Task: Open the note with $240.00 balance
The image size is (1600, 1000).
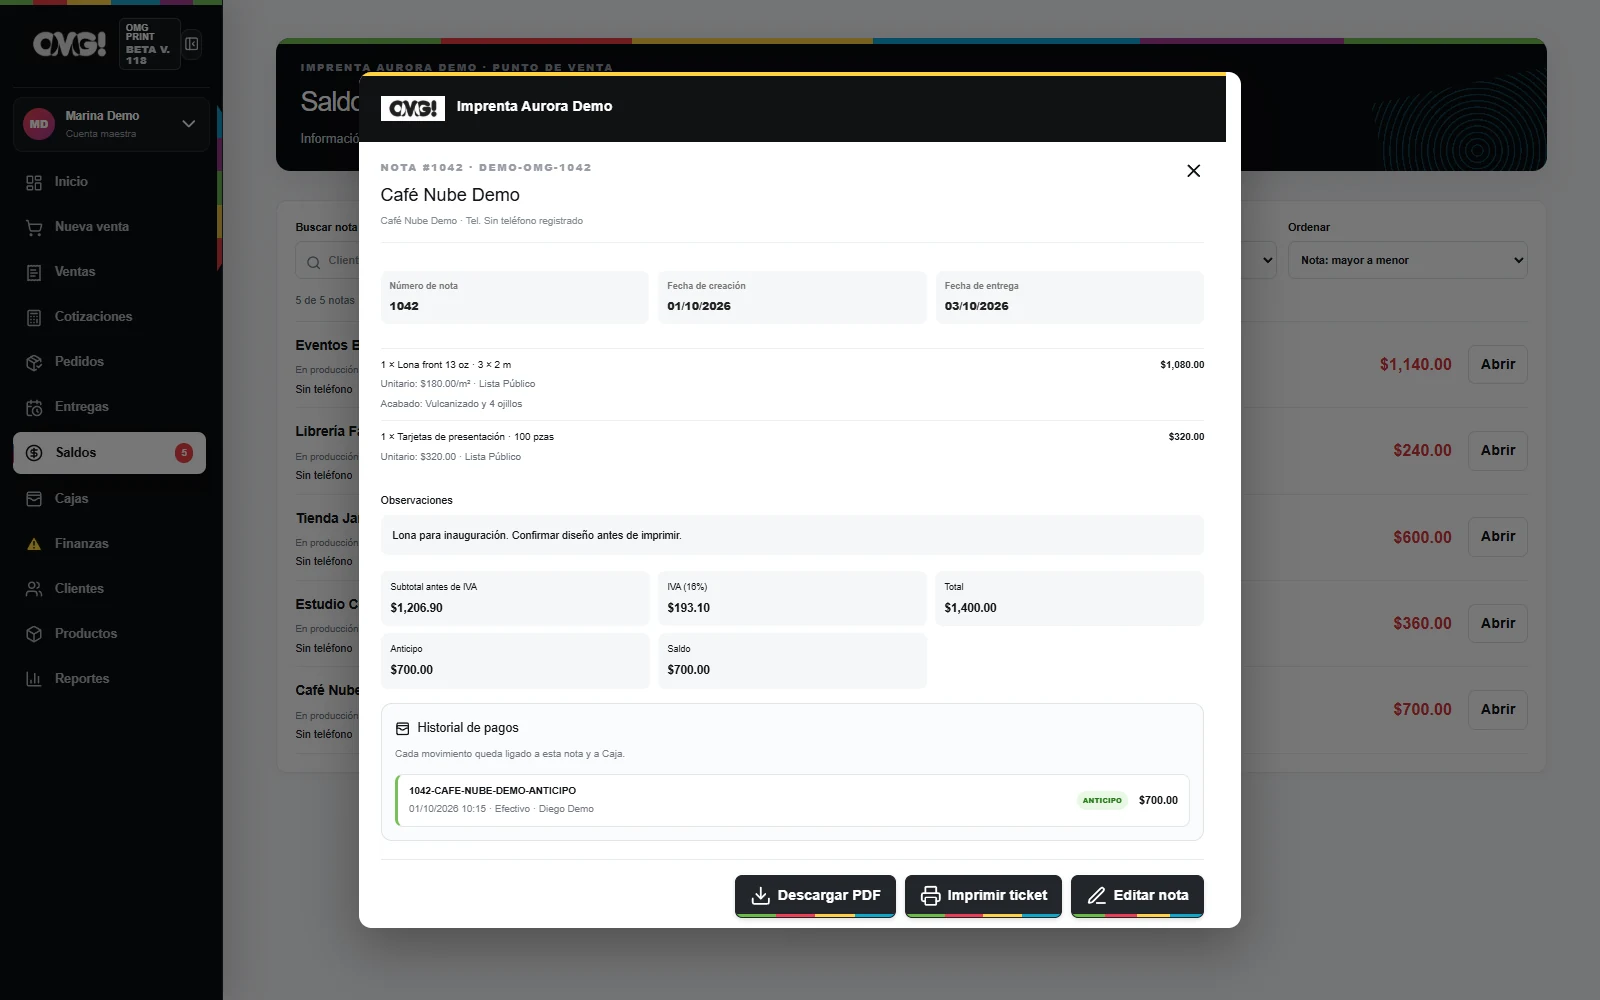Action: click(1497, 451)
